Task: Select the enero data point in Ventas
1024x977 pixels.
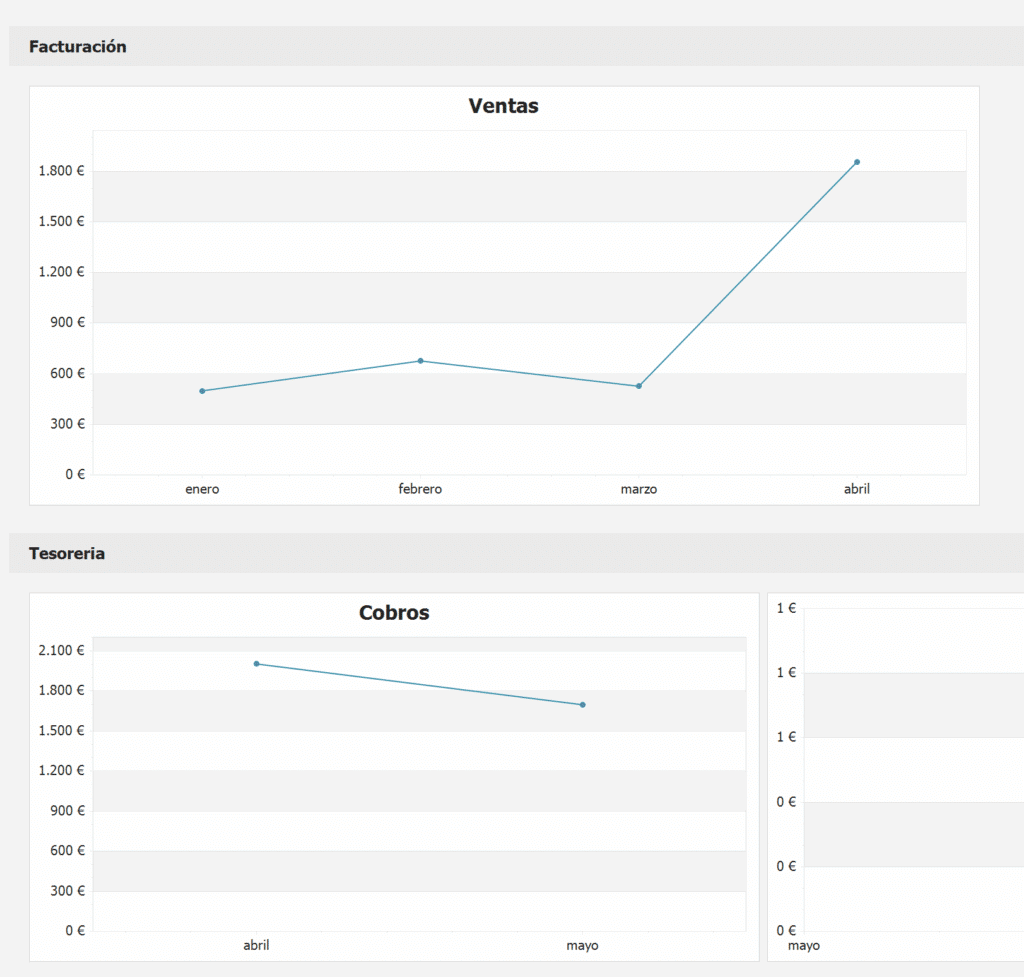Action: point(202,391)
